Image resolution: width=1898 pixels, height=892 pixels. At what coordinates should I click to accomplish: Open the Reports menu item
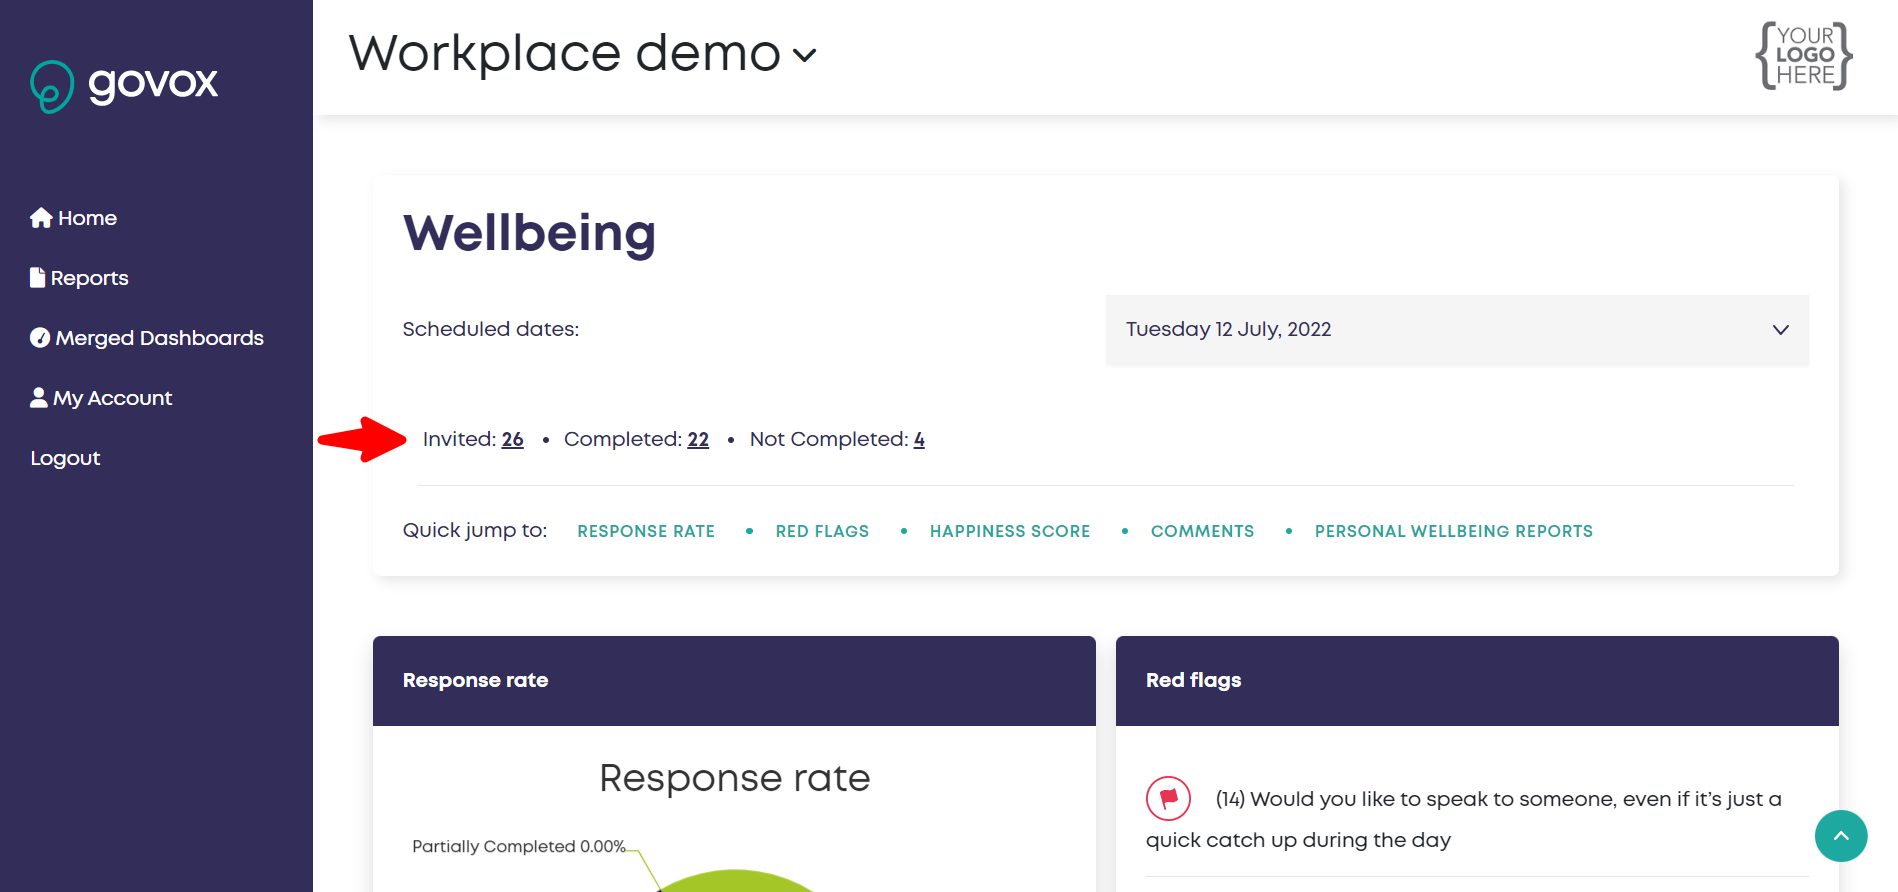79,278
